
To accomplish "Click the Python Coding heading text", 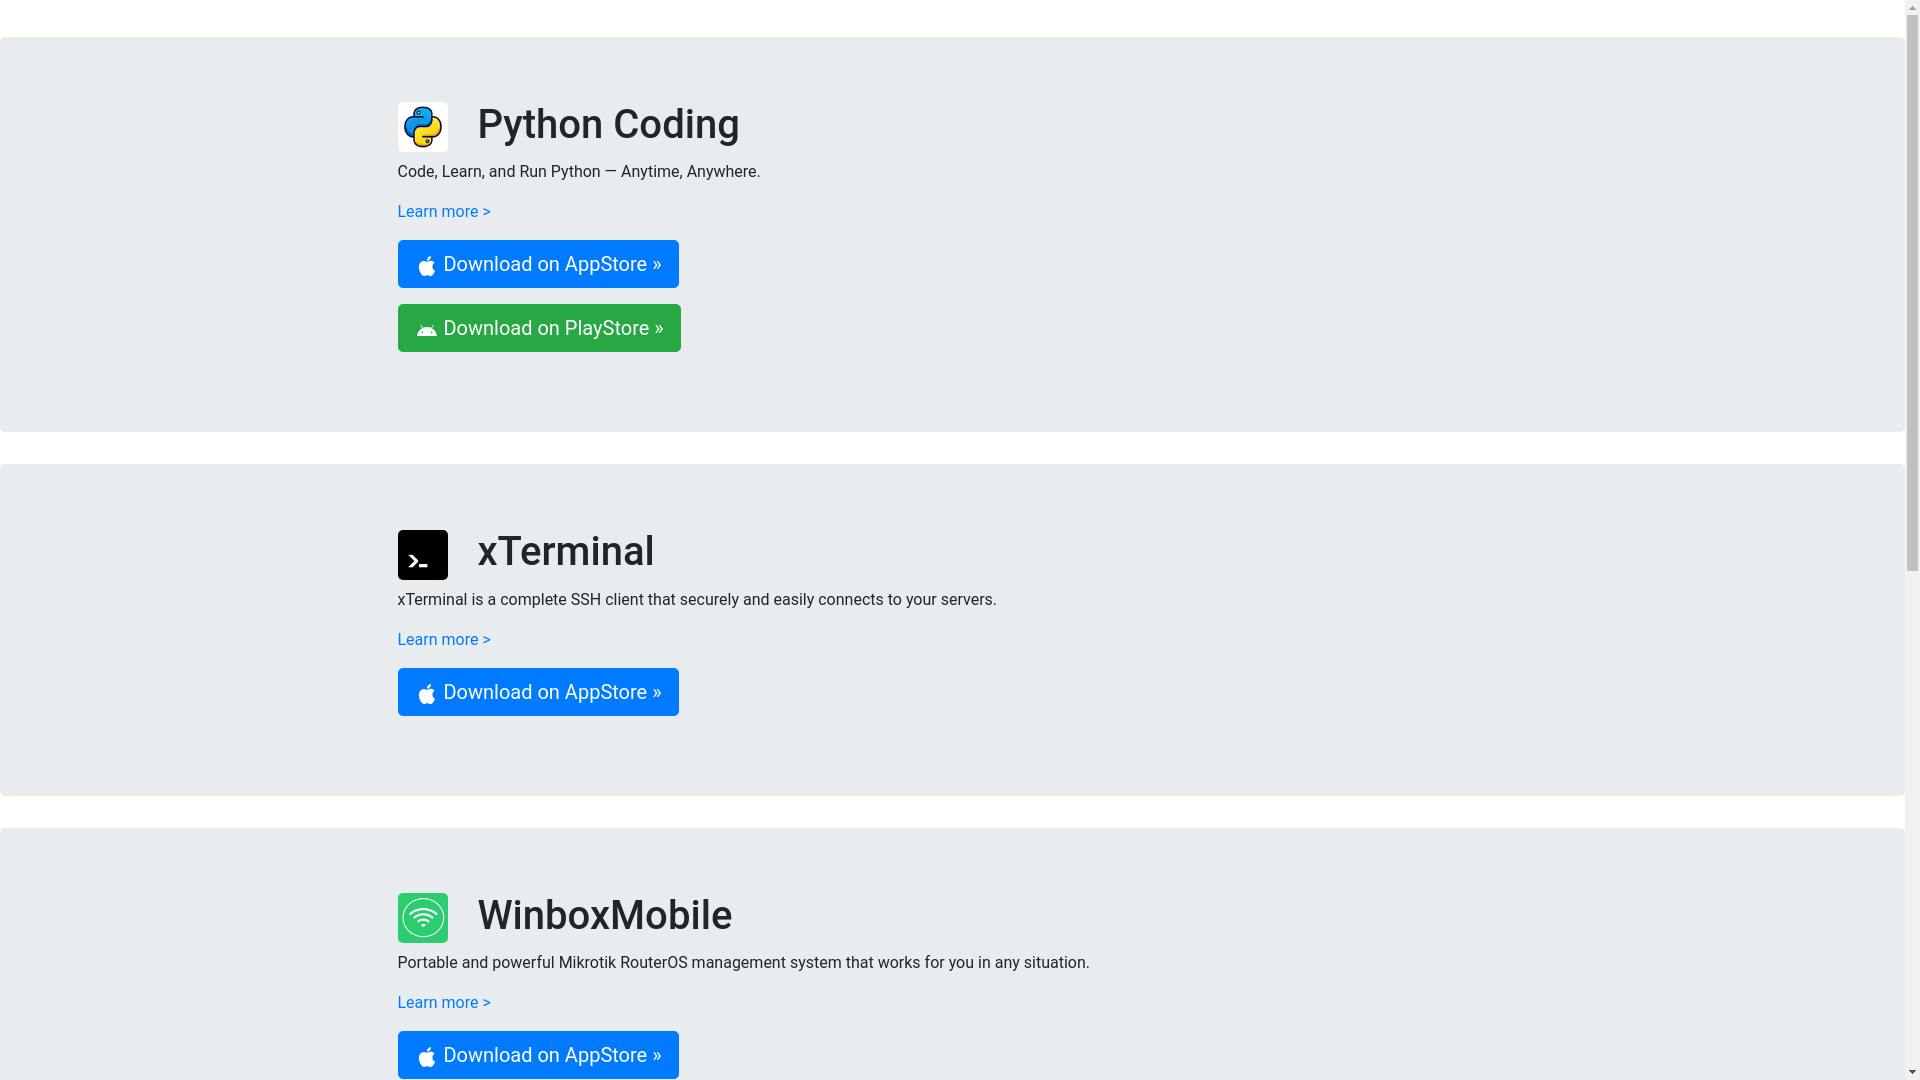I will [608, 125].
